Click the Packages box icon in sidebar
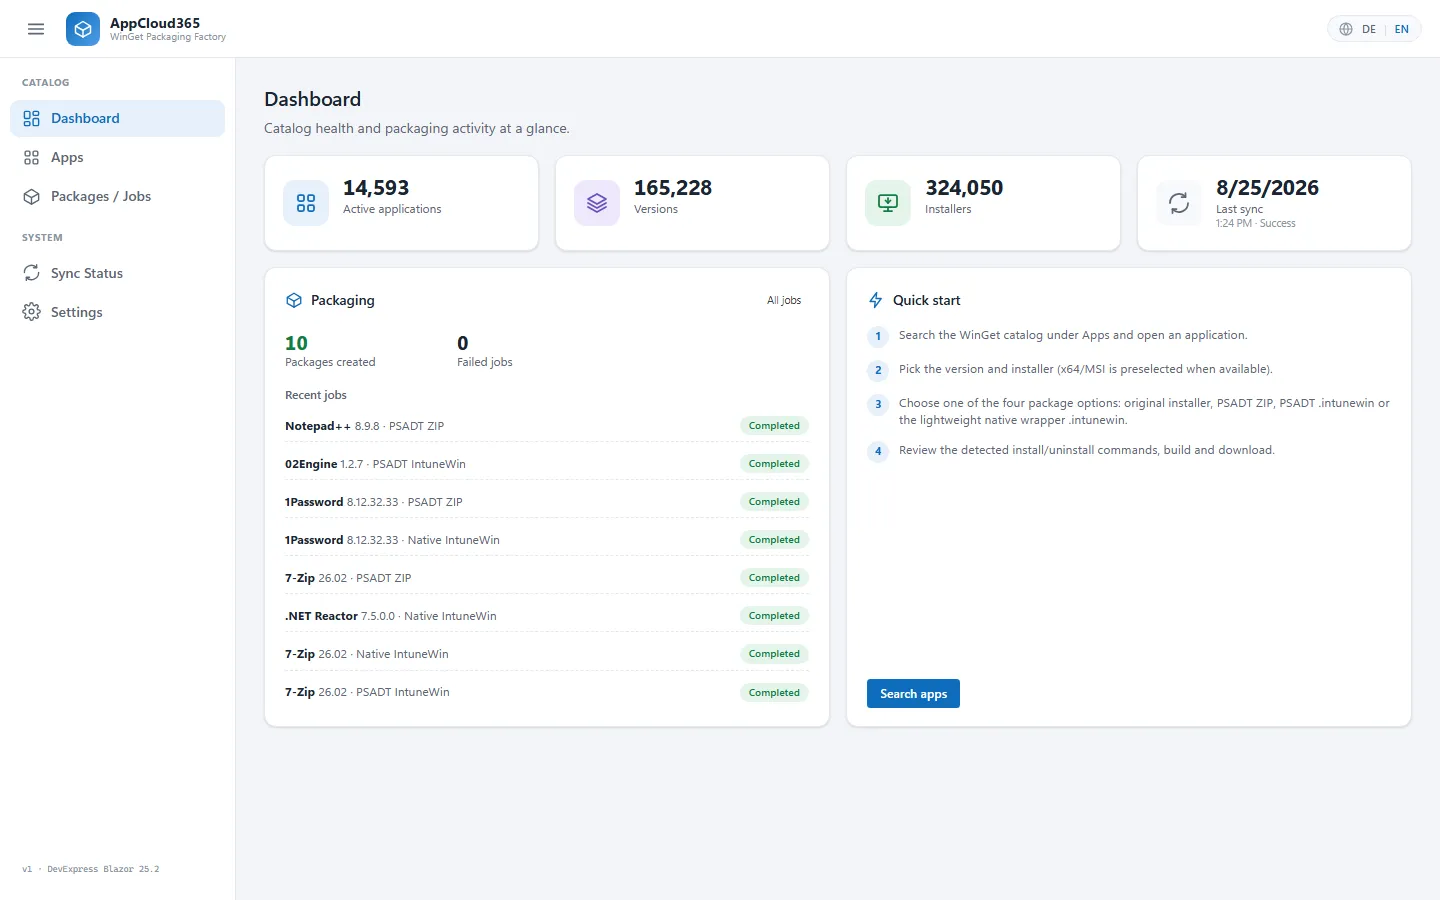This screenshot has width=1440, height=900. pyautogui.click(x=32, y=196)
